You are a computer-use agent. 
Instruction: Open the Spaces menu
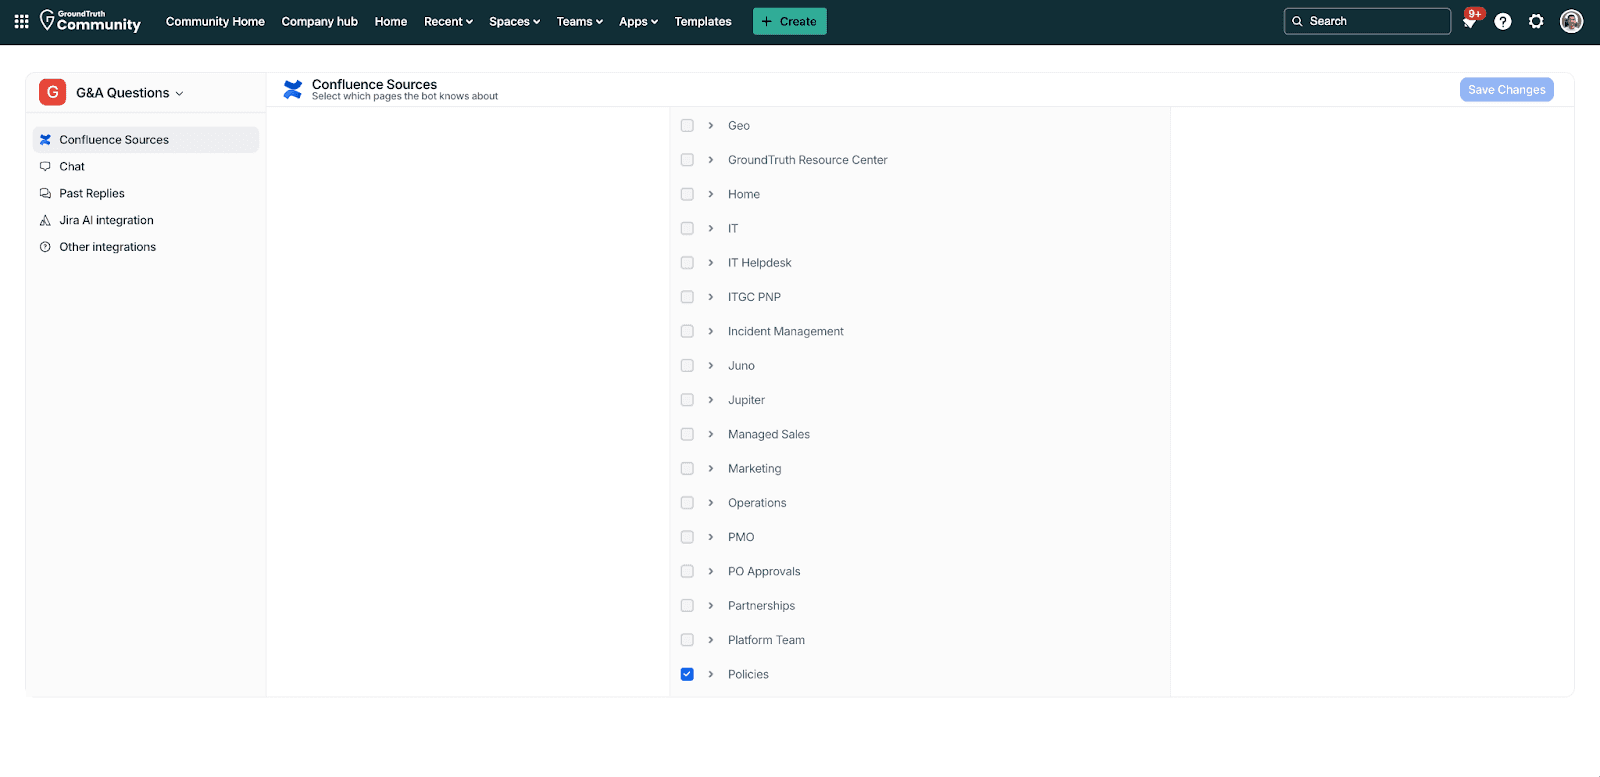point(514,21)
